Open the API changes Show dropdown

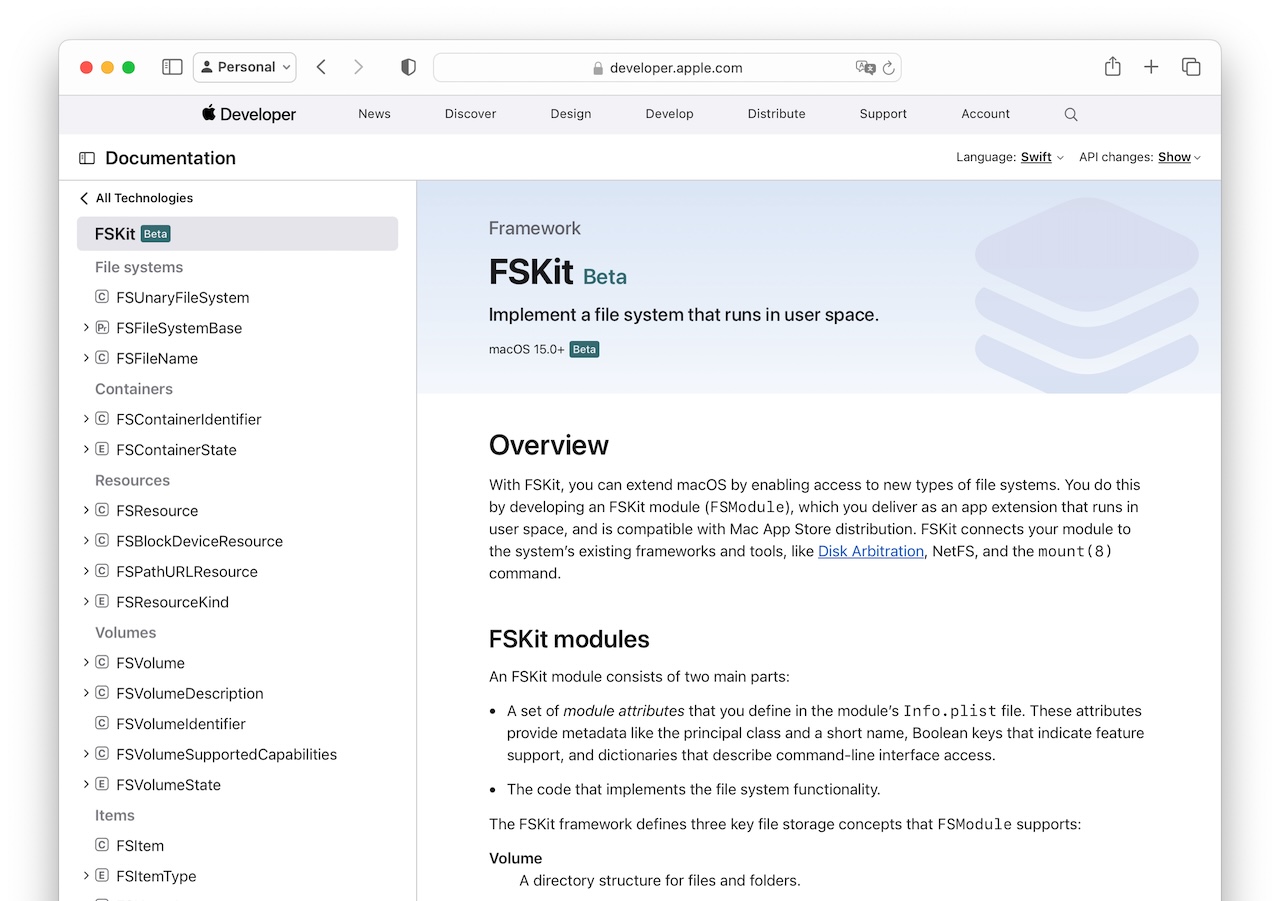(1180, 157)
